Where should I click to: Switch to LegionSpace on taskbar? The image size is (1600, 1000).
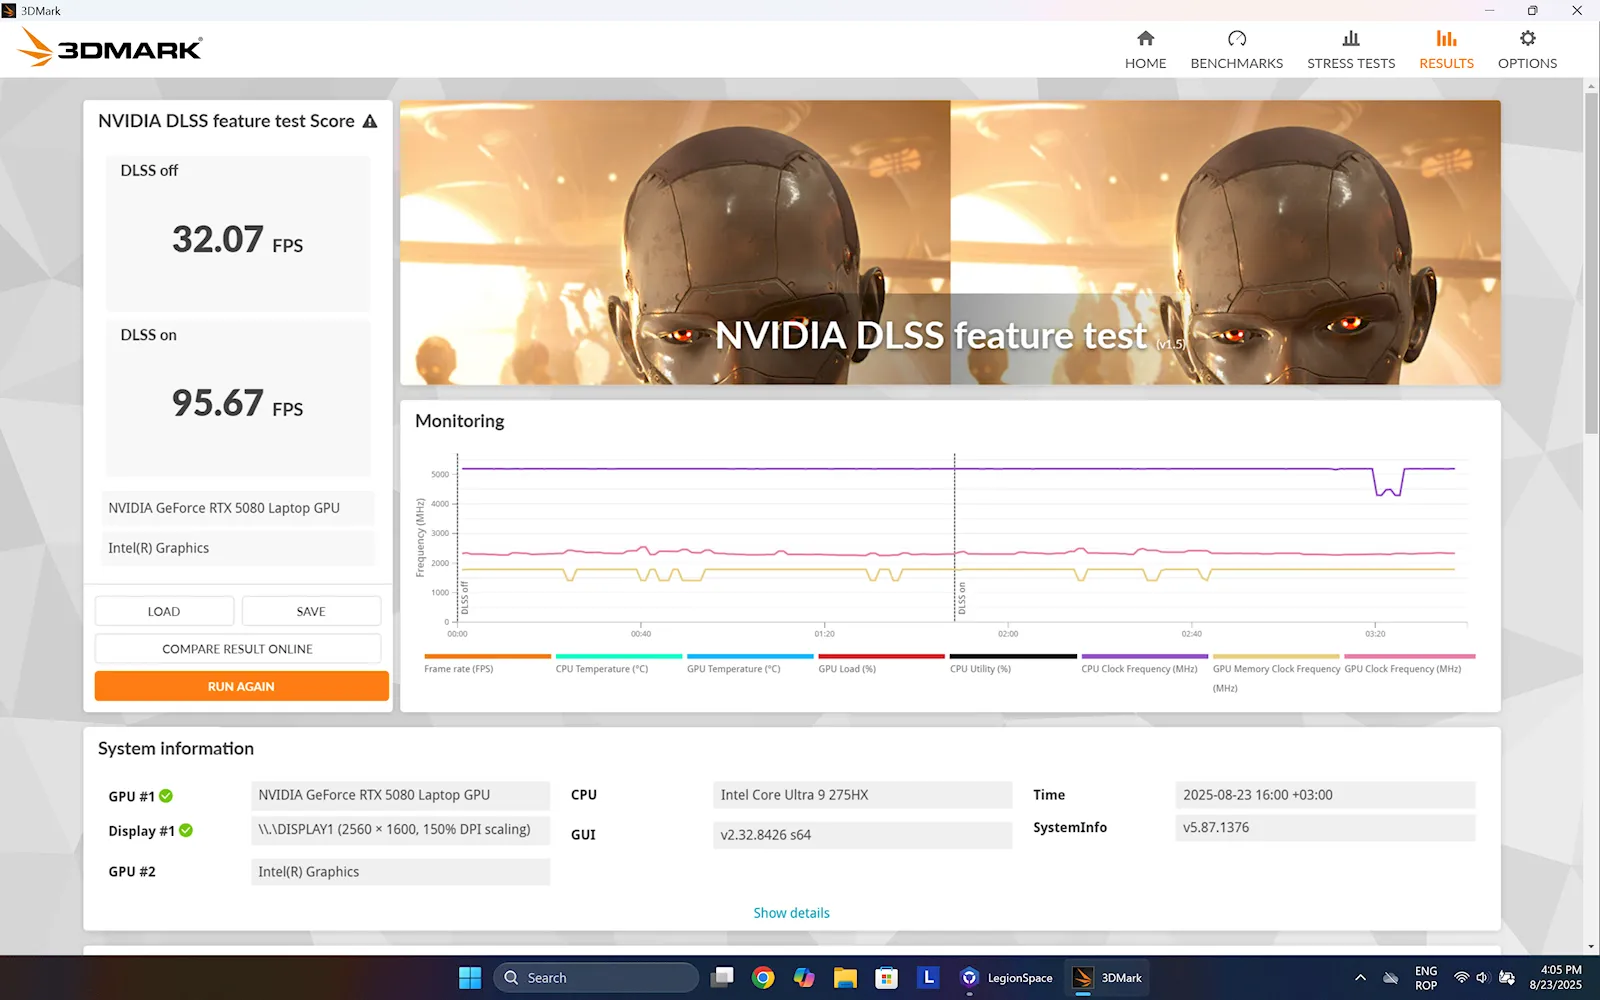pyautogui.click(x=1006, y=977)
